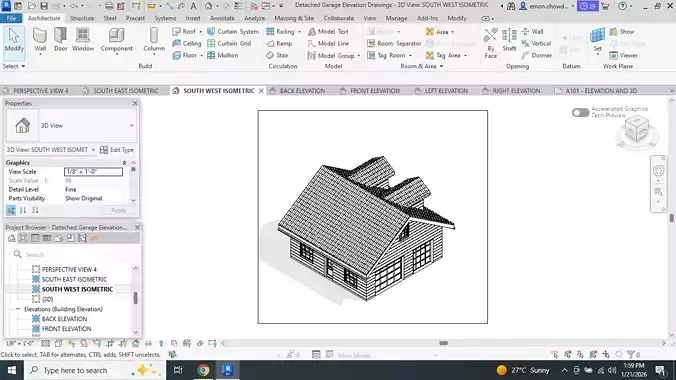The image size is (676, 380).
Task: Open the work plane Viewer
Action: pyautogui.click(x=623, y=55)
